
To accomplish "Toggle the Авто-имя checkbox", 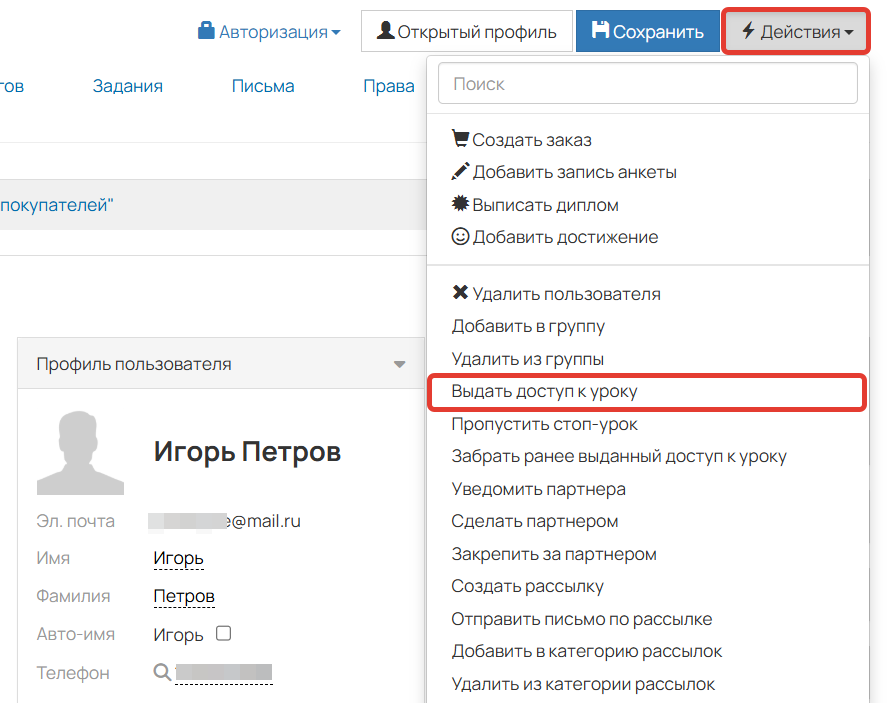I will (223, 633).
